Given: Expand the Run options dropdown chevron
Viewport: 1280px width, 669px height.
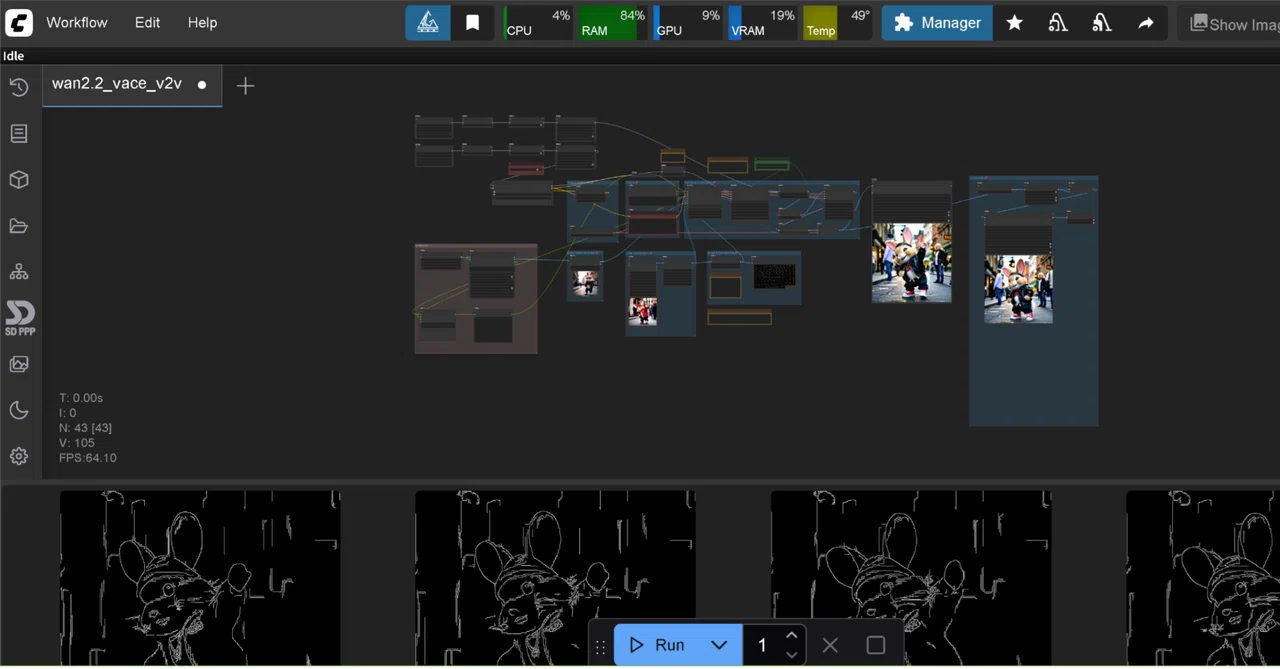Looking at the screenshot, I should point(719,645).
